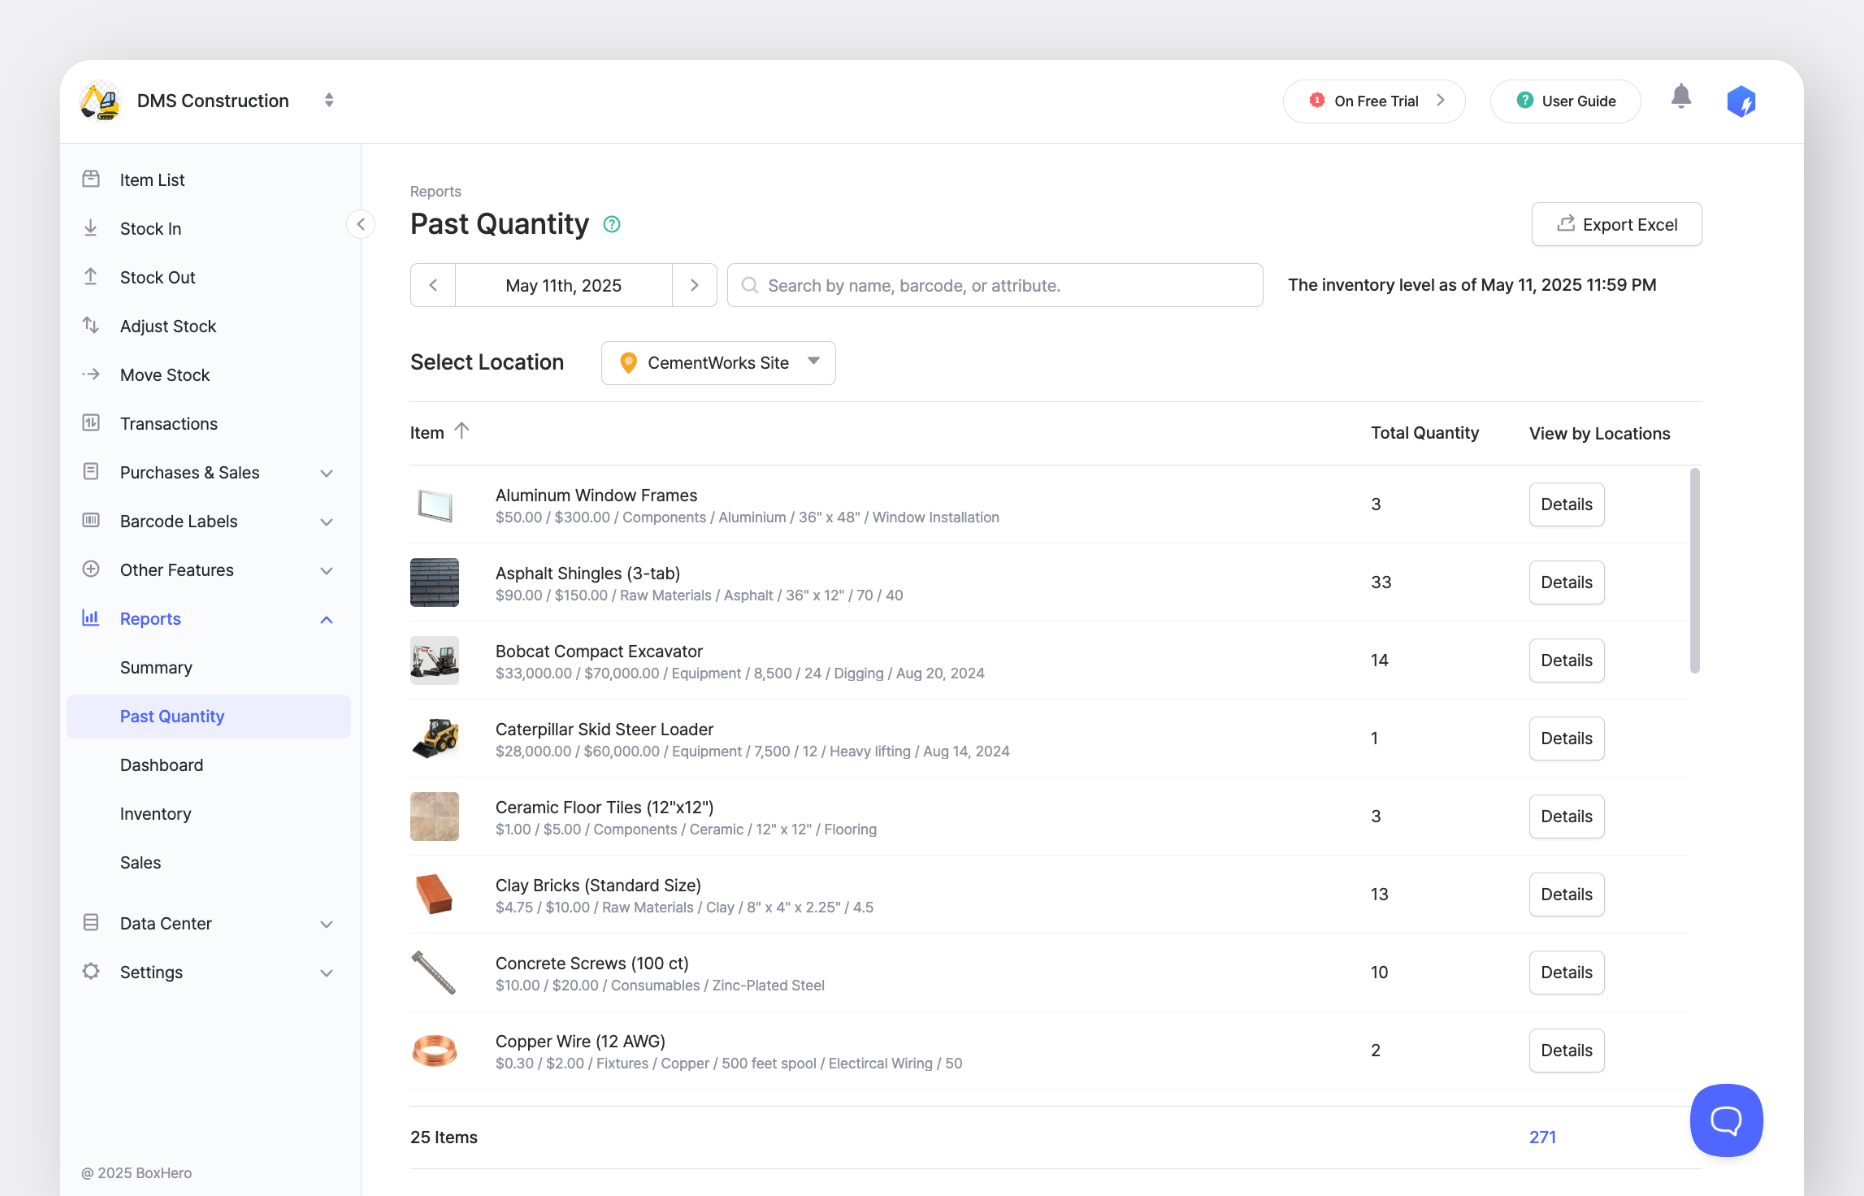1864x1196 pixels.
Task: Focus the search by name field
Action: click(1000, 285)
